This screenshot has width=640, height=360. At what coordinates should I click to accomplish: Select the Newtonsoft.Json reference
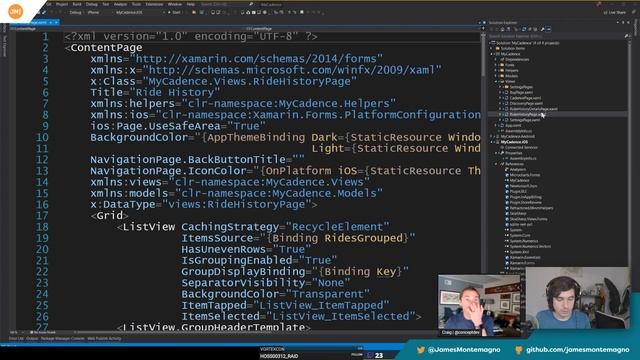523,186
